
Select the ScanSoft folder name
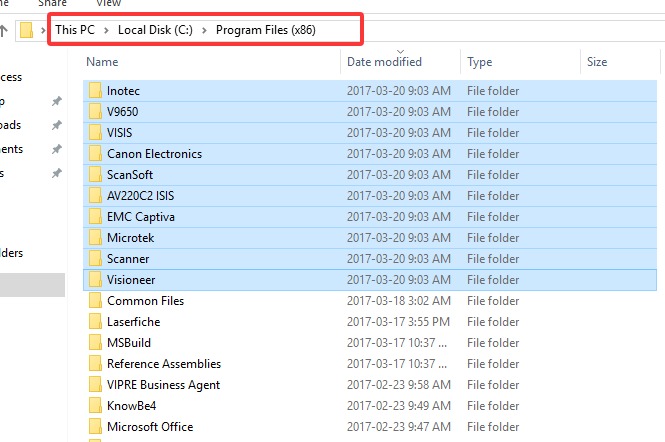click(130, 175)
